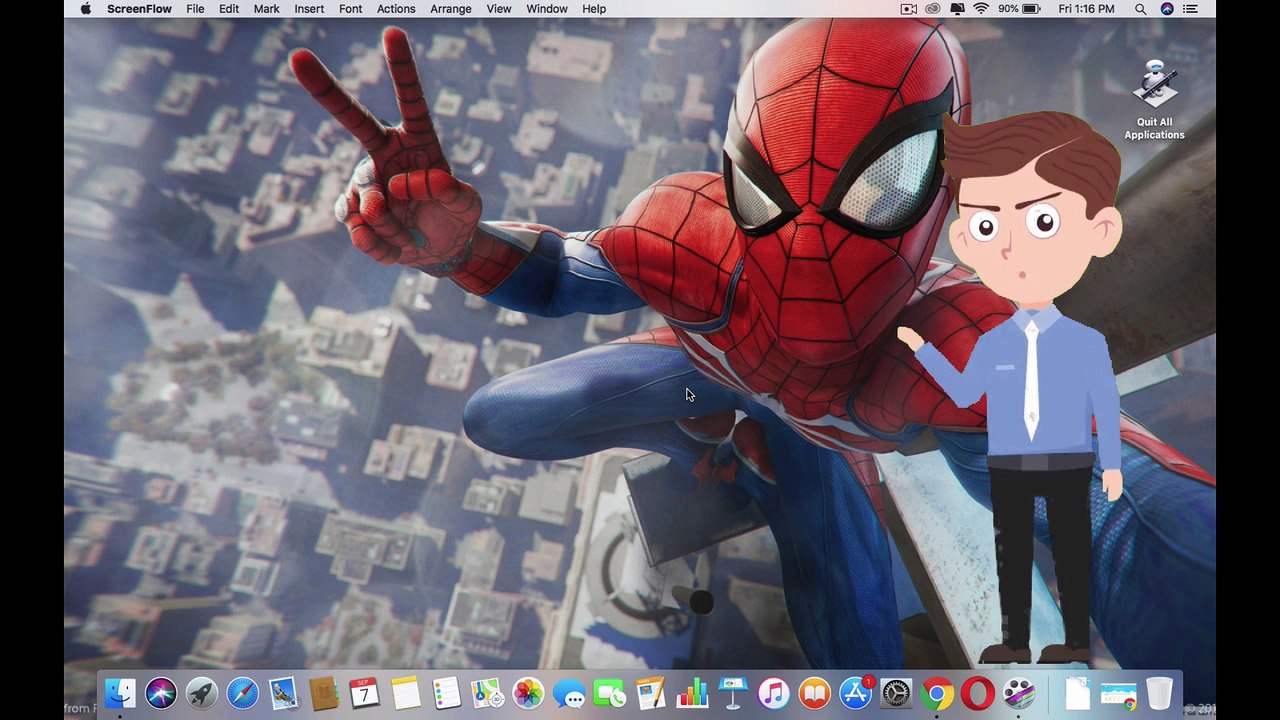This screenshot has width=1280, height=720.
Task: Launch Siri from the Dock
Action: [x=161, y=693]
